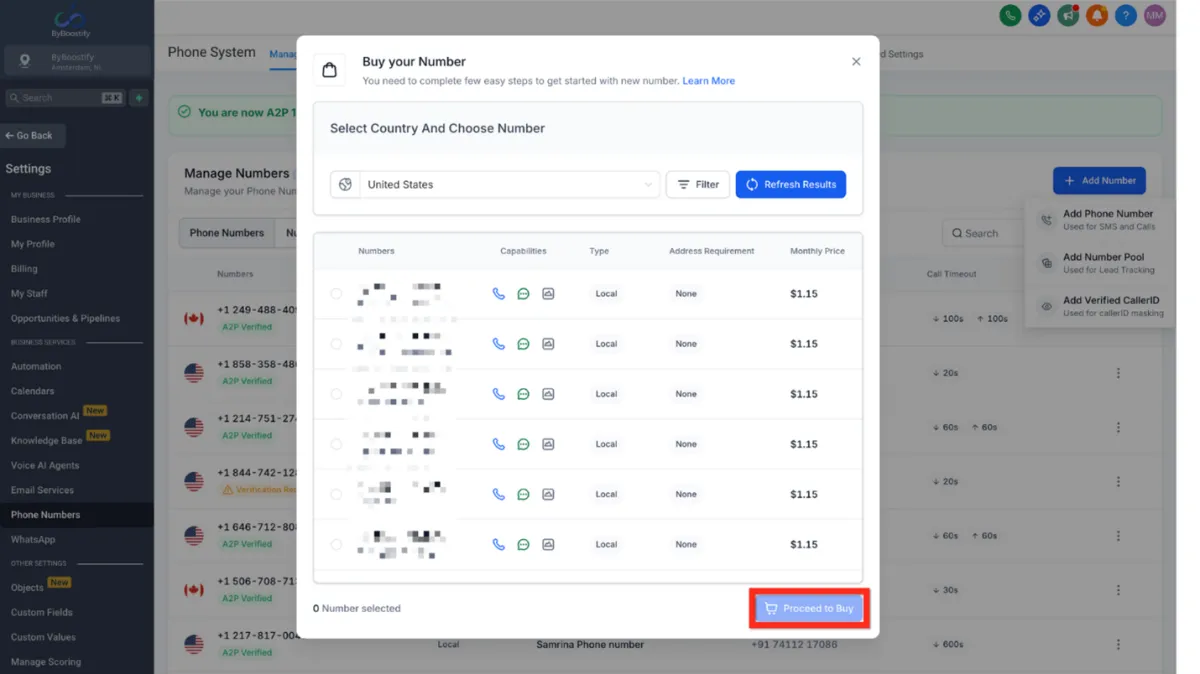Viewport: 1200px width, 674px height.
Task: Choose Add Phone Number from menu
Action: tap(1100, 220)
